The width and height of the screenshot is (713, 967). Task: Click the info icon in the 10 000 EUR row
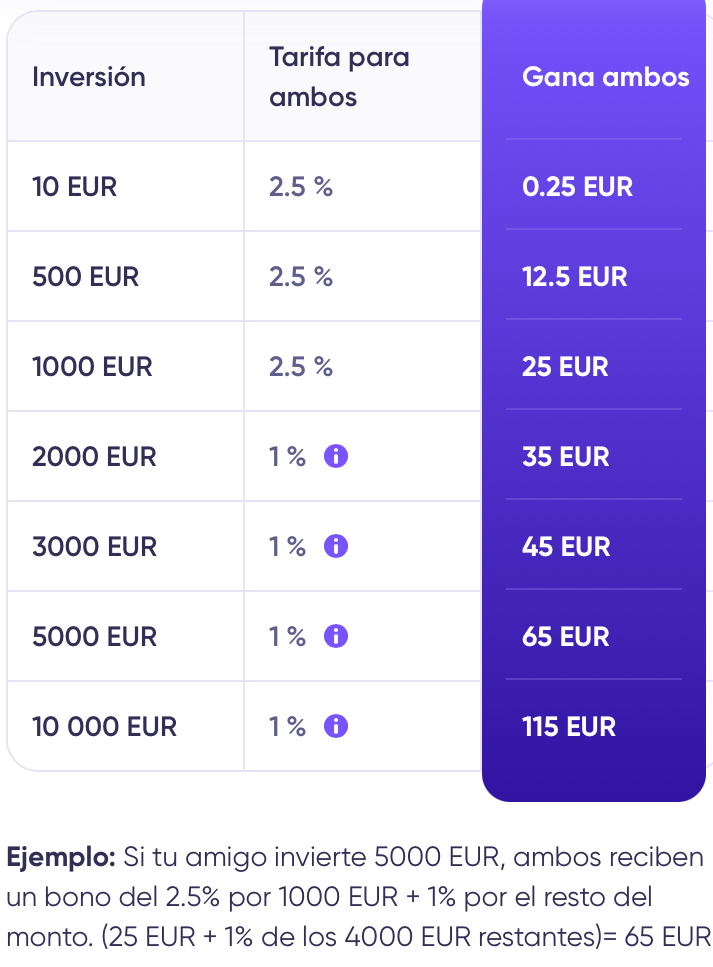coord(336,727)
